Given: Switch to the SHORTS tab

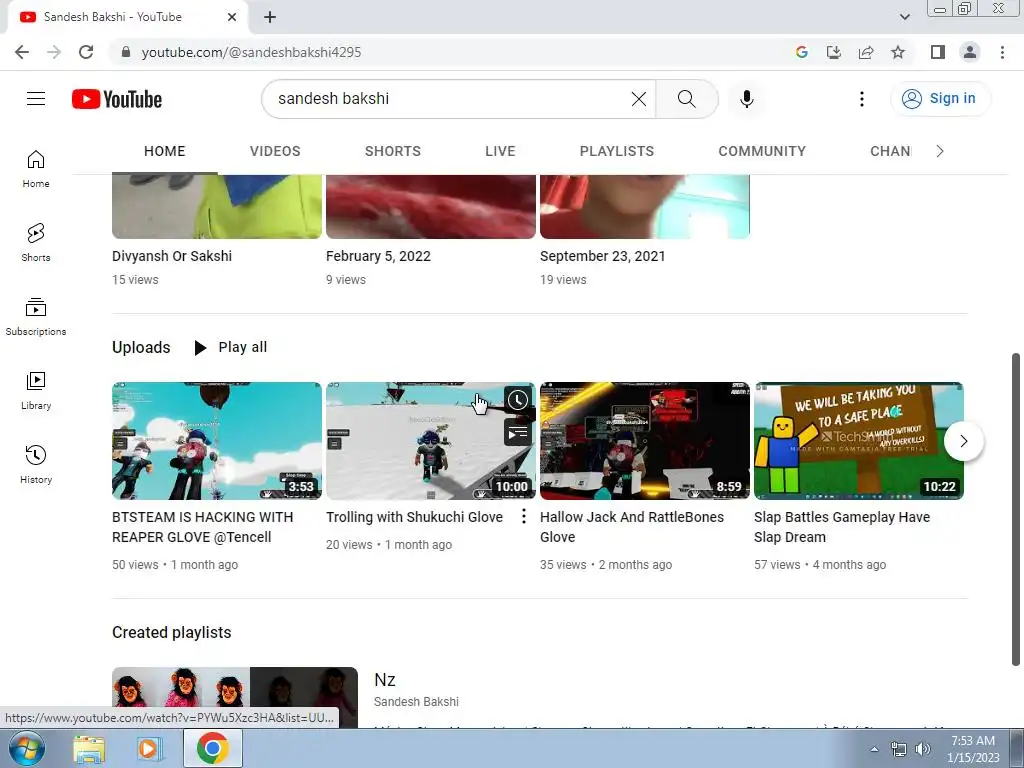Looking at the screenshot, I should tap(392, 152).
